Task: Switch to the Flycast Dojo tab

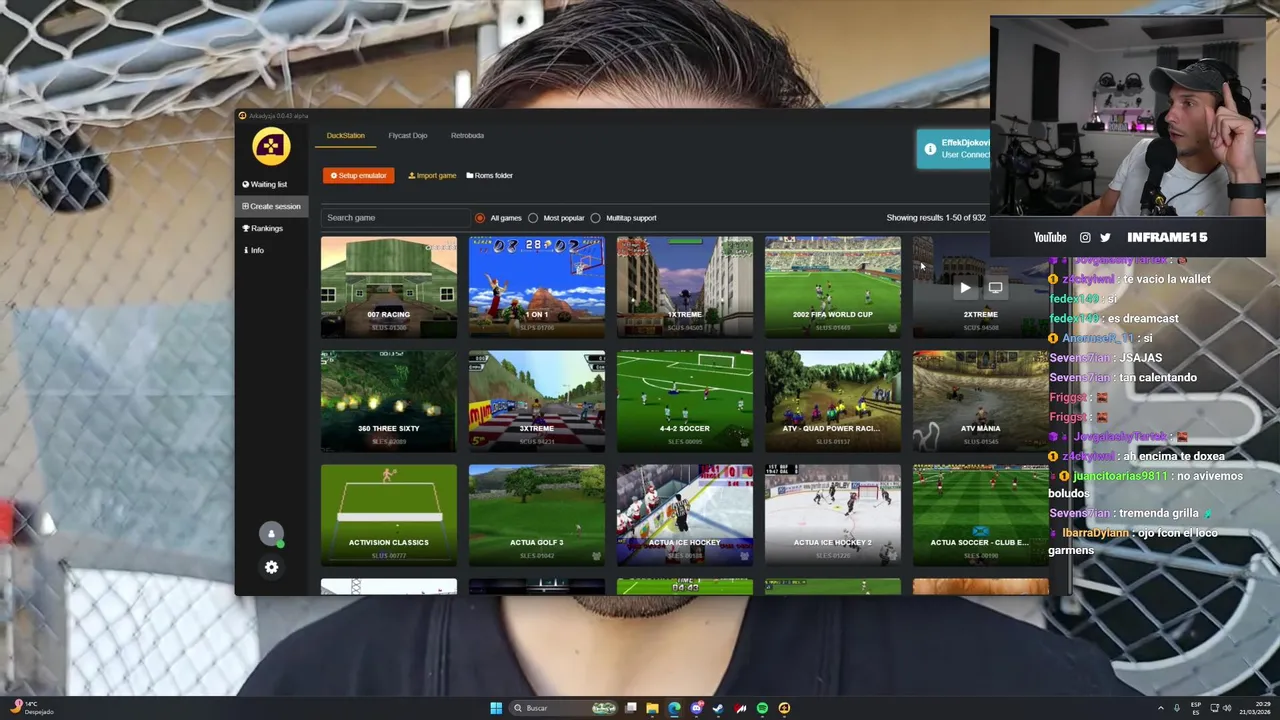Action: coord(407,135)
